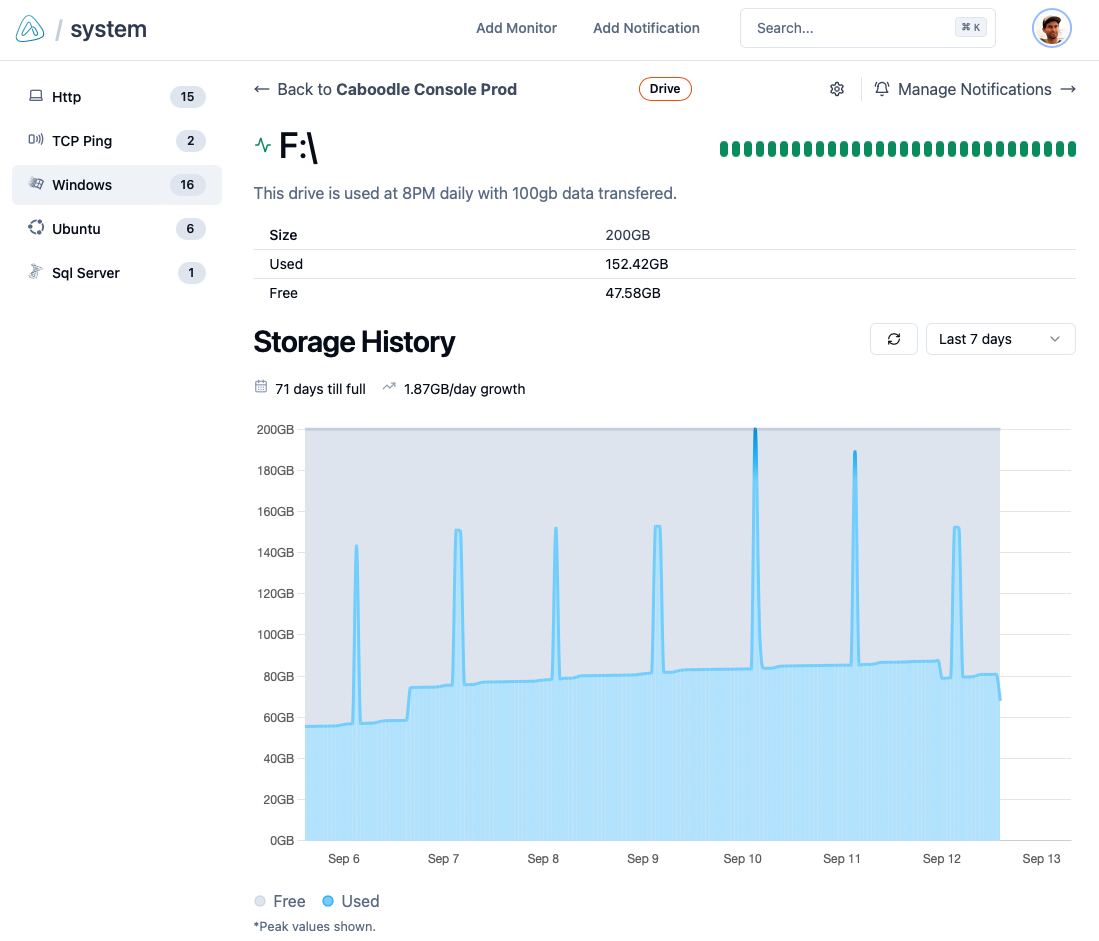Click the notification bell icon

click(x=881, y=89)
